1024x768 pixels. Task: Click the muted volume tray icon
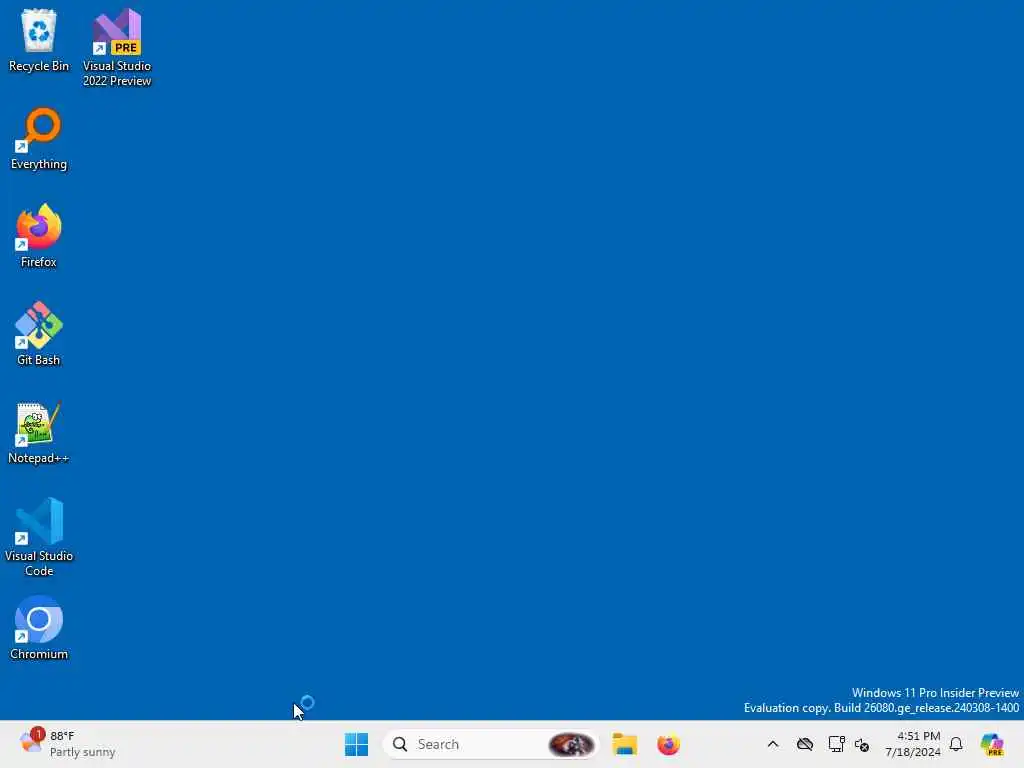[x=862, y=744]
